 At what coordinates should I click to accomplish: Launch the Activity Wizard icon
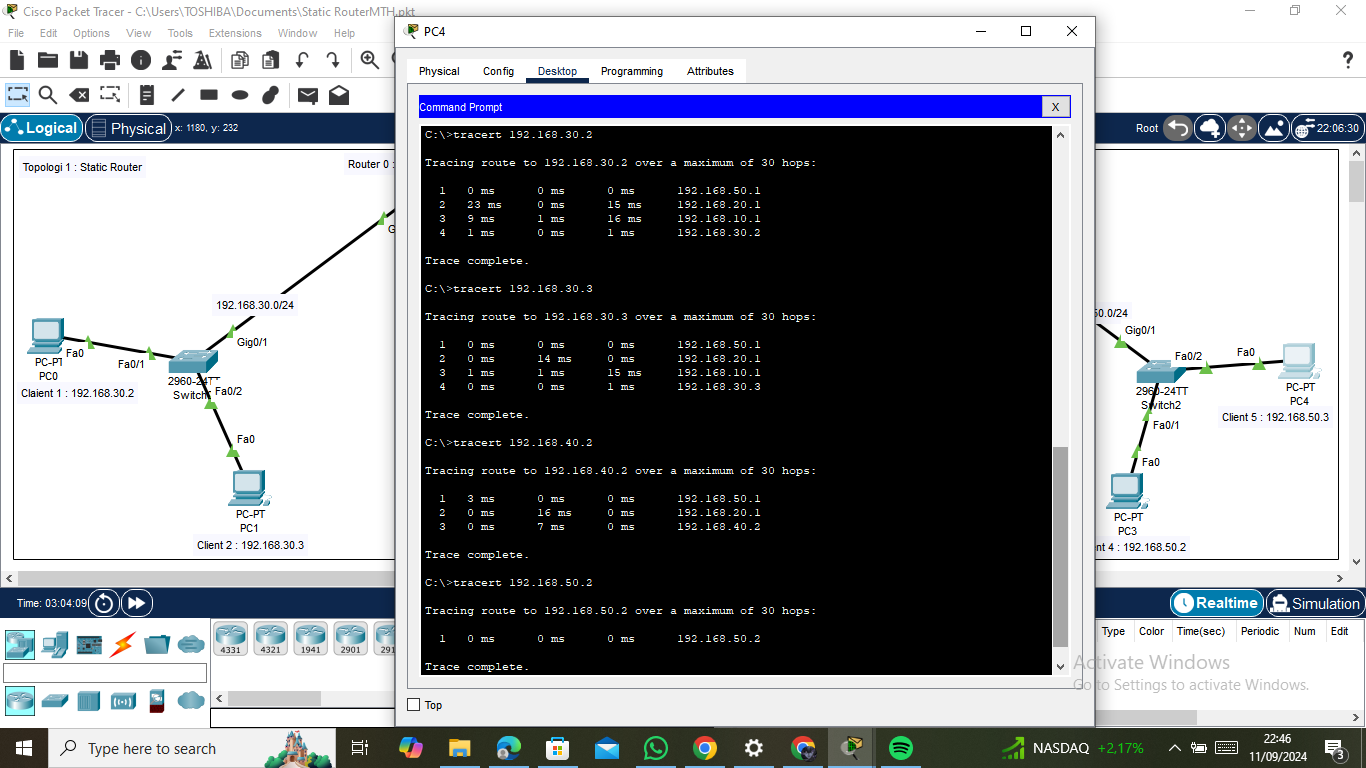click(203, 60)
